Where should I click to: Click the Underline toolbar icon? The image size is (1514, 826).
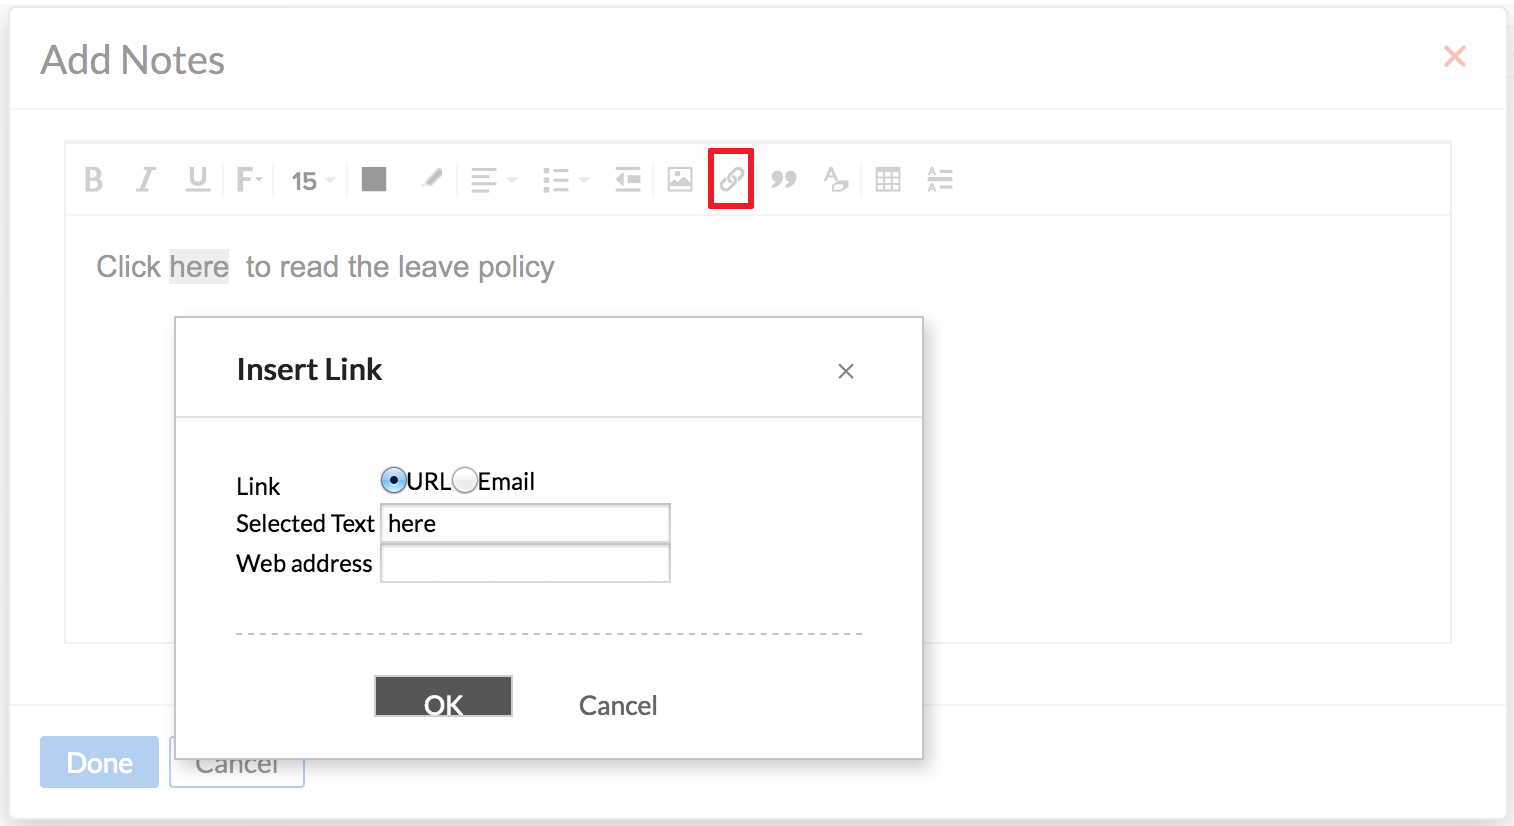click(198, 180)
